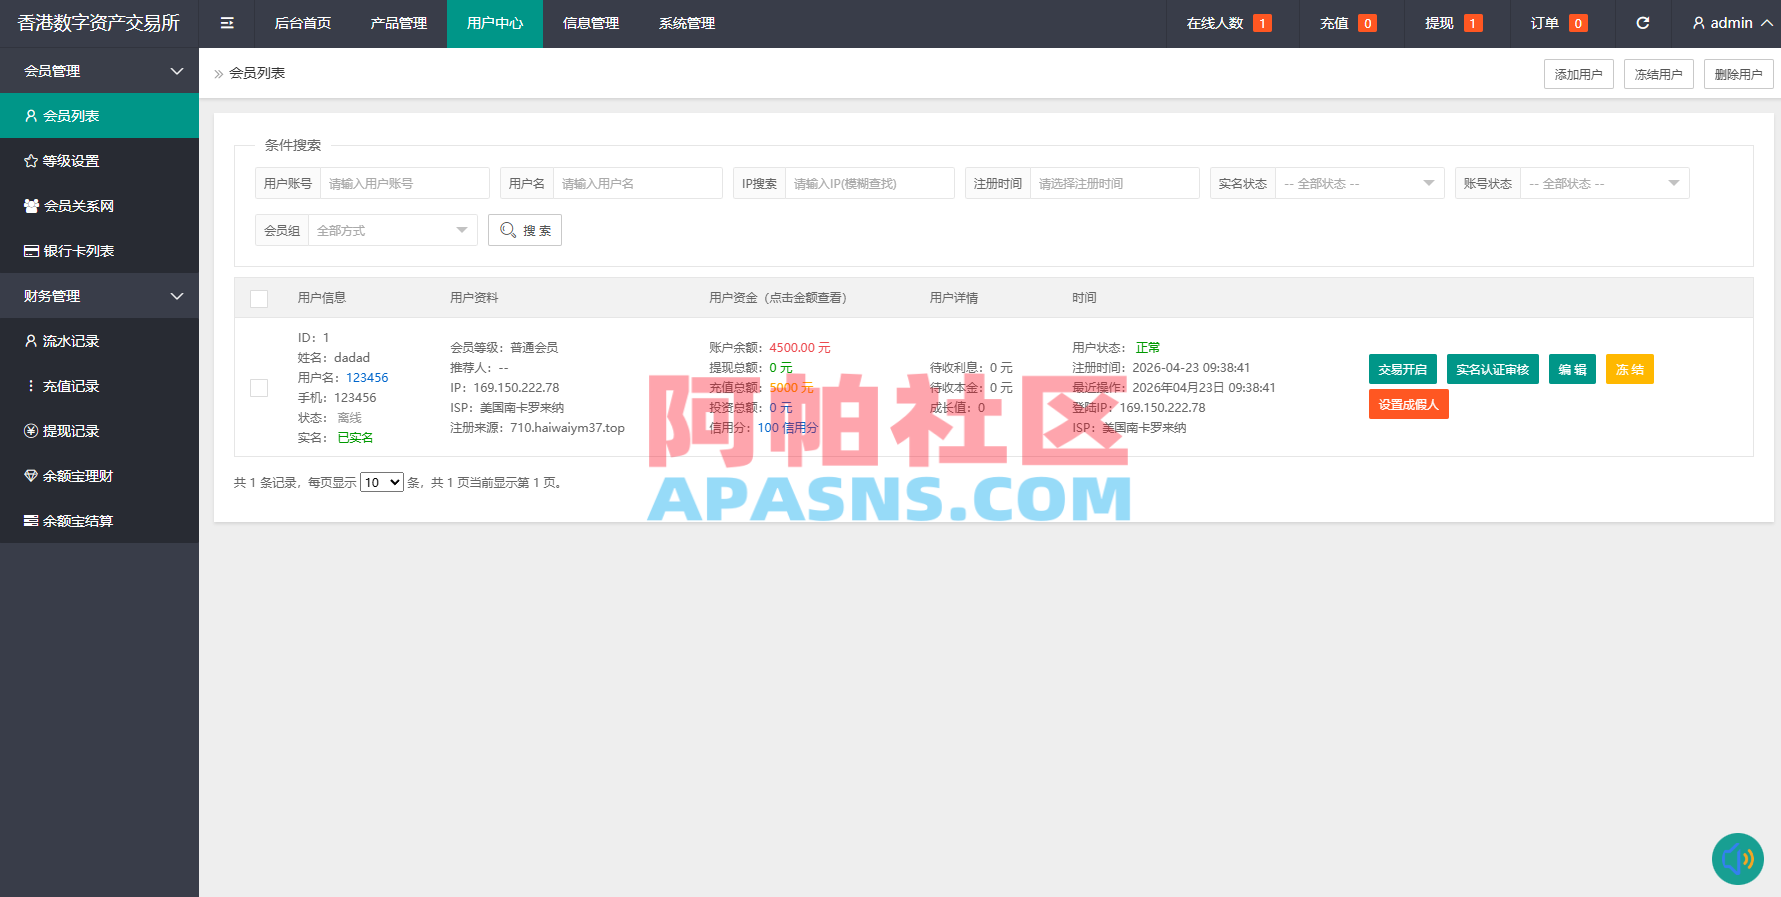Screen dimensions: 1781x897
Task: Open 等级设置 star item in sidebar
Action: tap(99, 161)
